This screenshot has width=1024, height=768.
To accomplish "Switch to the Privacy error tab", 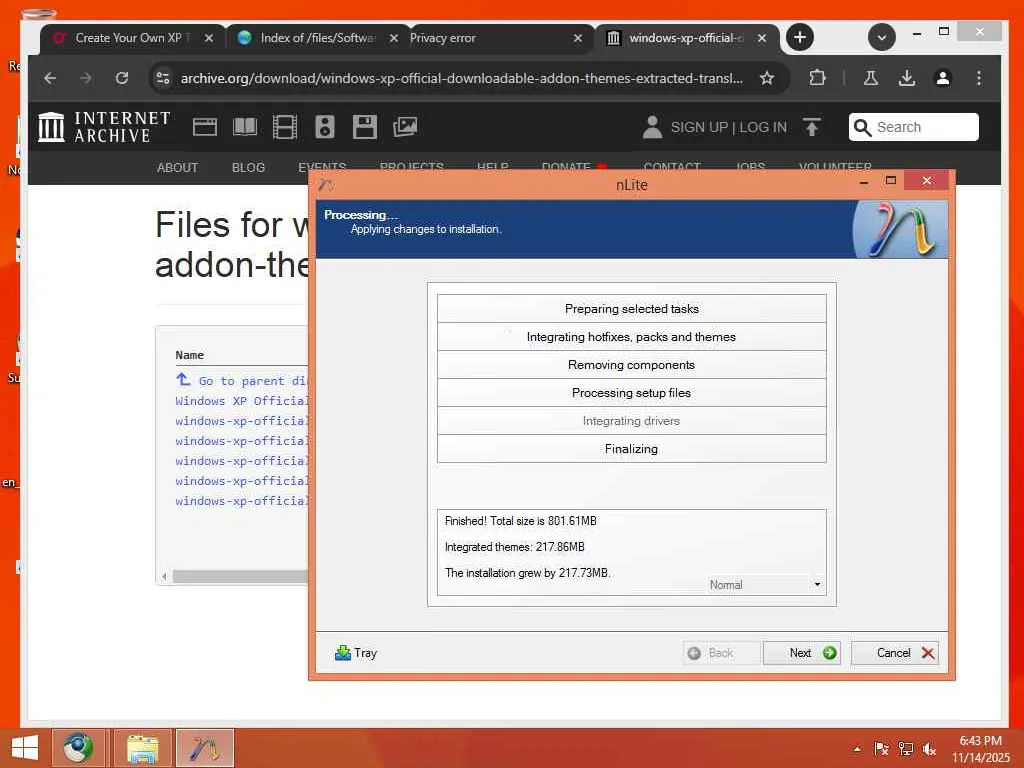I will click(483, 38).
